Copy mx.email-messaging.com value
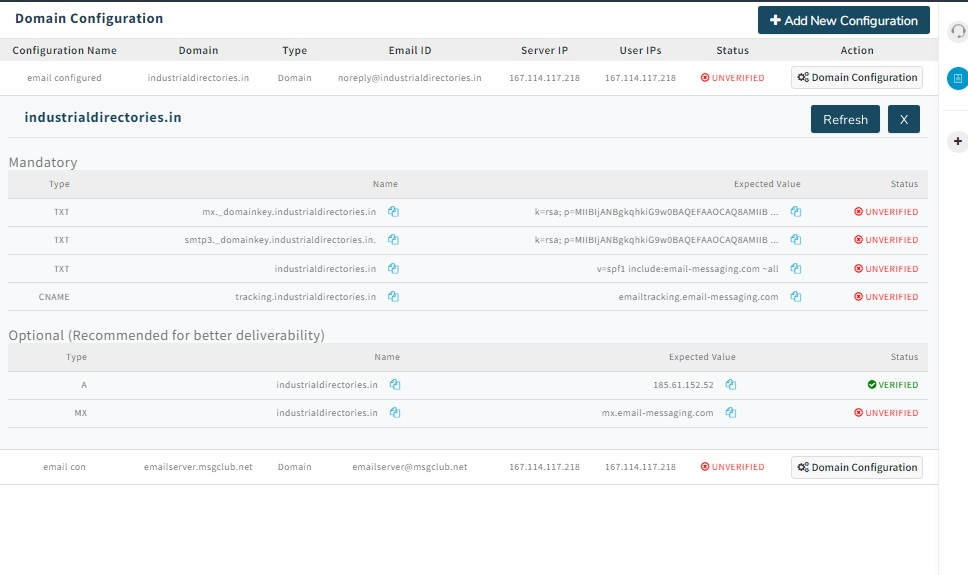968x575 pixels. point(731,413)
